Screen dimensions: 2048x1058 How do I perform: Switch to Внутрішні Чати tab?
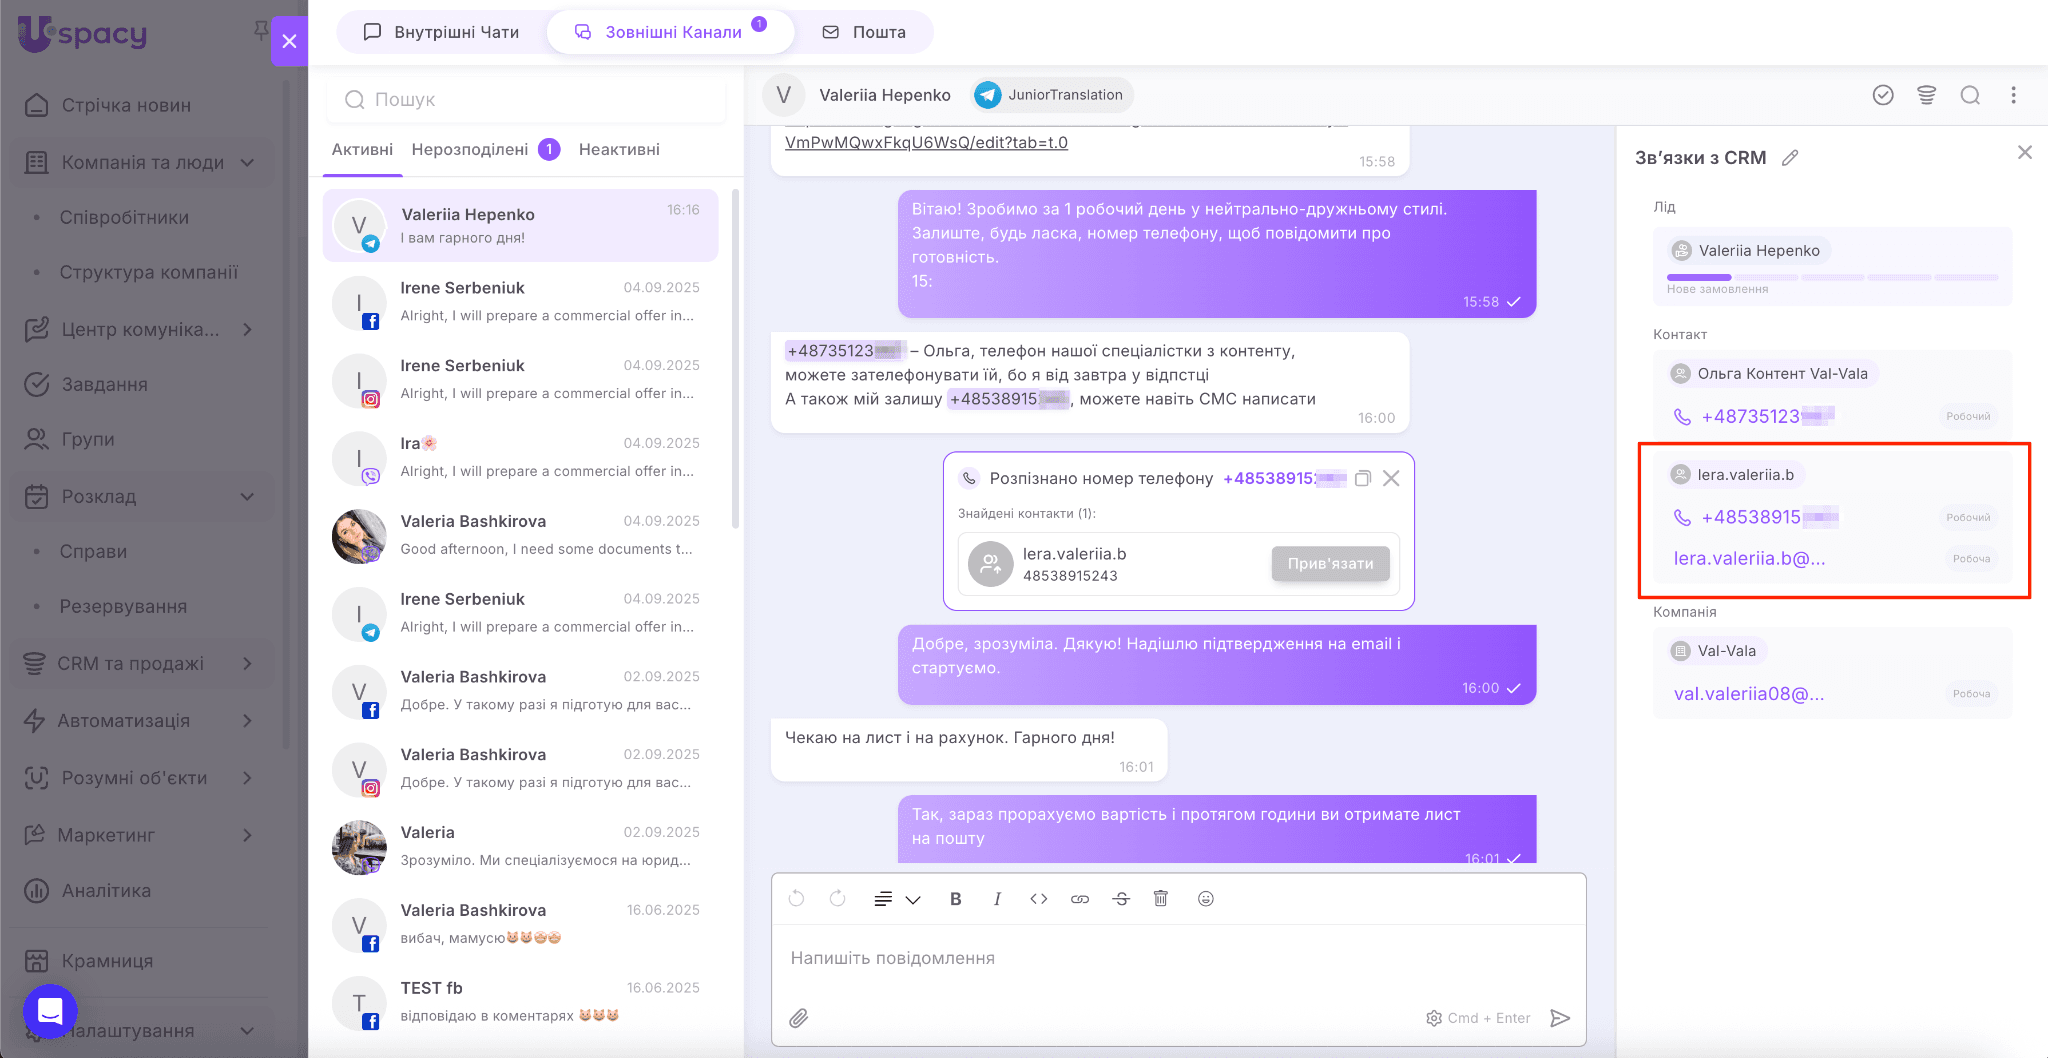pos(441,32)
